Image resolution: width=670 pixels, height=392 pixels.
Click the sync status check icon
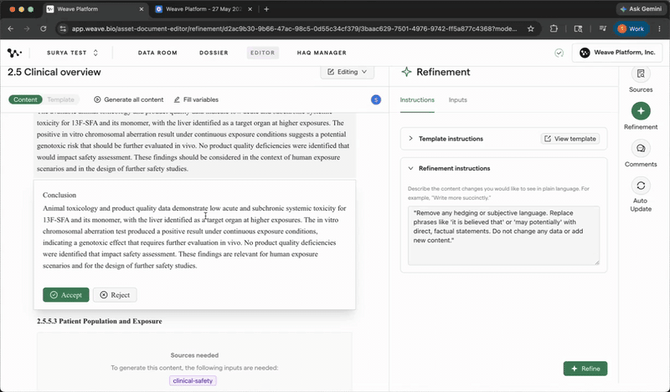pyautogui.click(x=559, y=53)
